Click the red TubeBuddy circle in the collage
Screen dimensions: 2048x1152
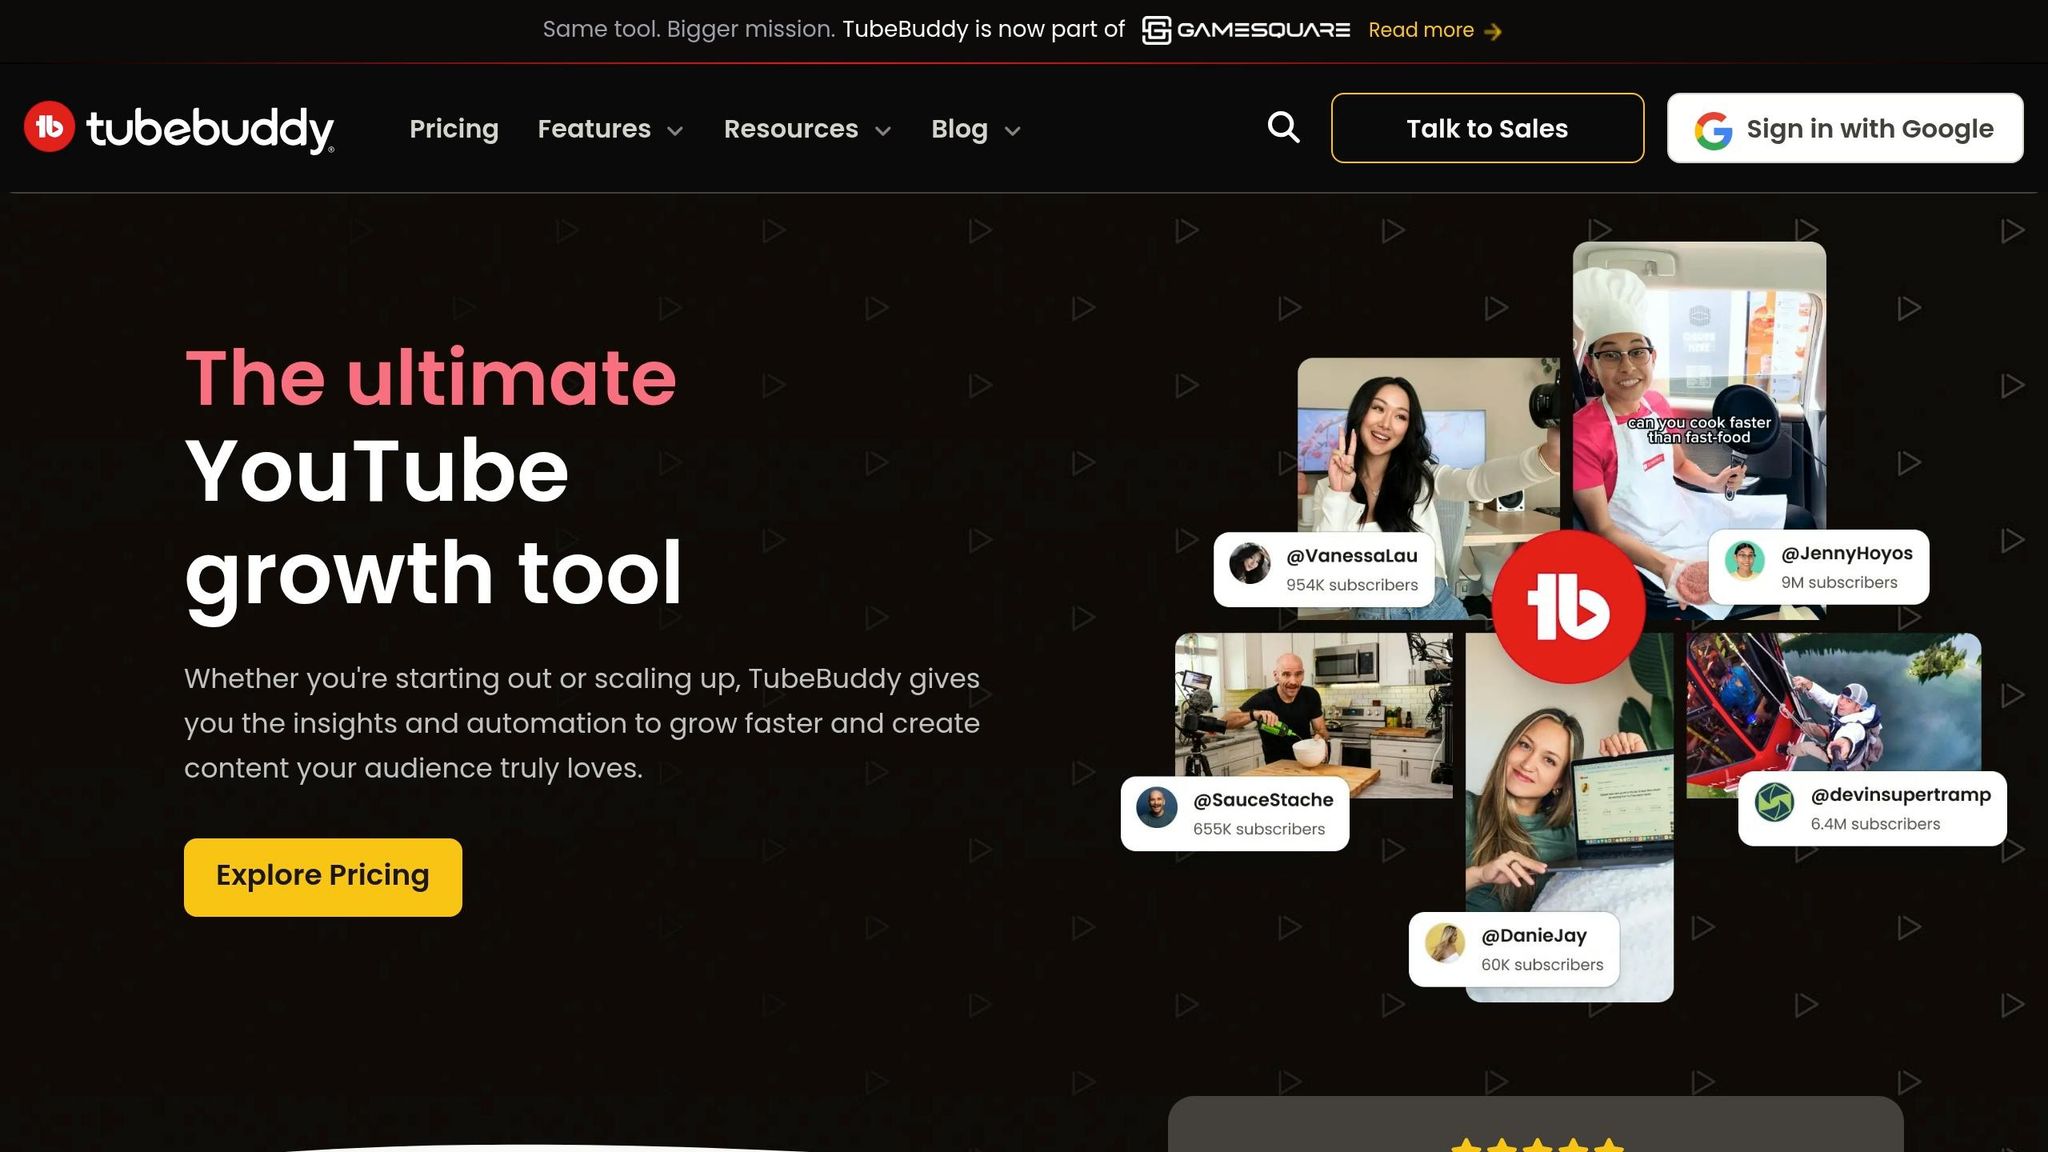click(1568, 607)
